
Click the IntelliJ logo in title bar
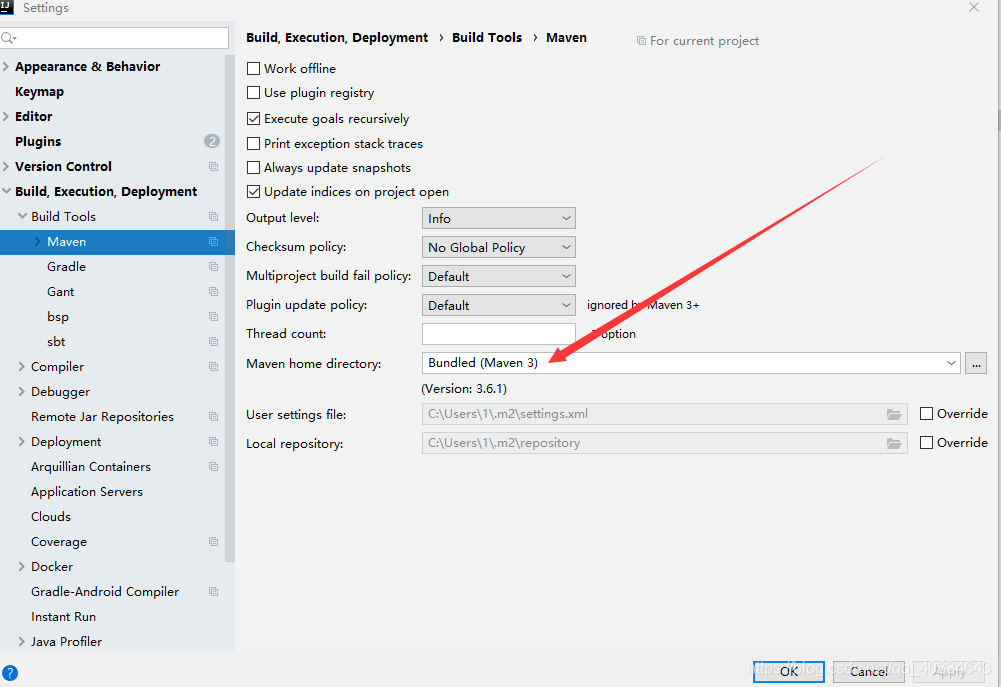click(6, 7)
